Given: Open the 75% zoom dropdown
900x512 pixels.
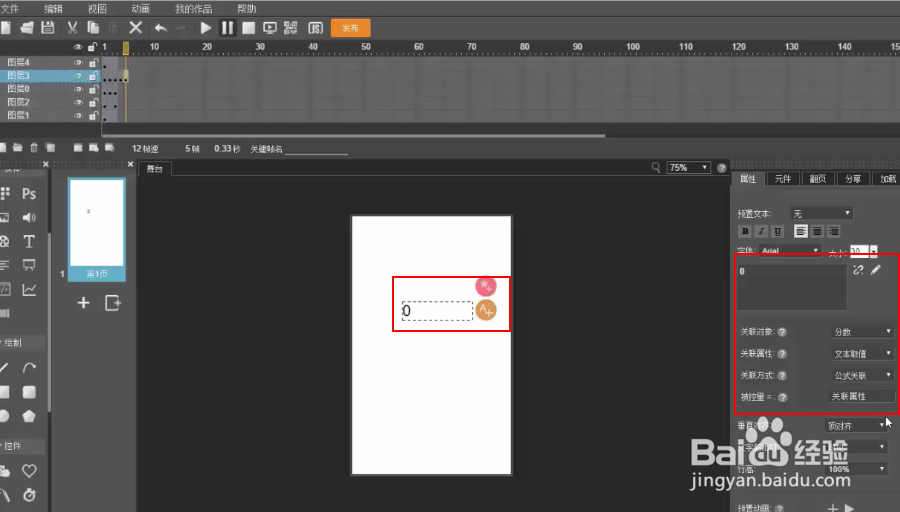Looking at the screenshot, I should coord(688,168).
